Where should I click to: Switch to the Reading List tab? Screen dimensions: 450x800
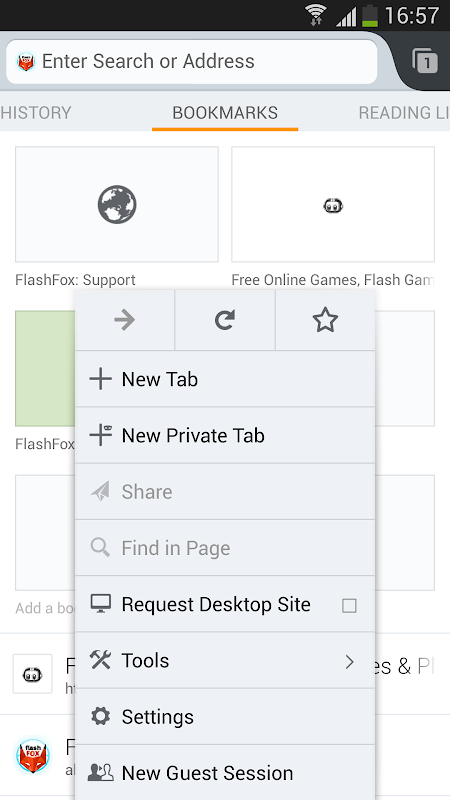pyautogui.click(x=404, y=112)
